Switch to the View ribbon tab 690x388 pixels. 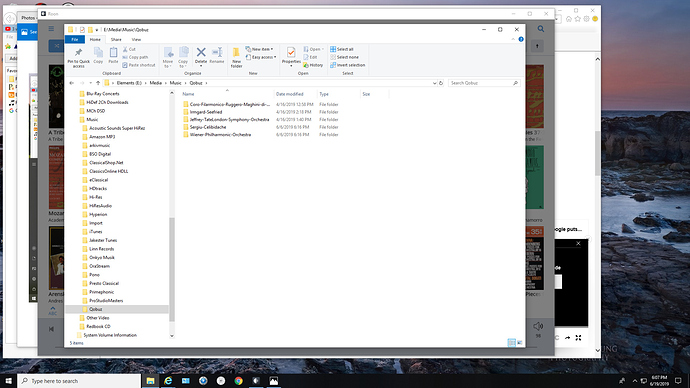136,40
